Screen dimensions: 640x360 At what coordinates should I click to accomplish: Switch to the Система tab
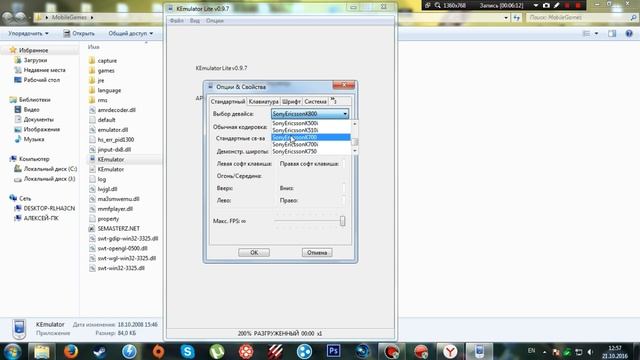[x=315, y=101]
